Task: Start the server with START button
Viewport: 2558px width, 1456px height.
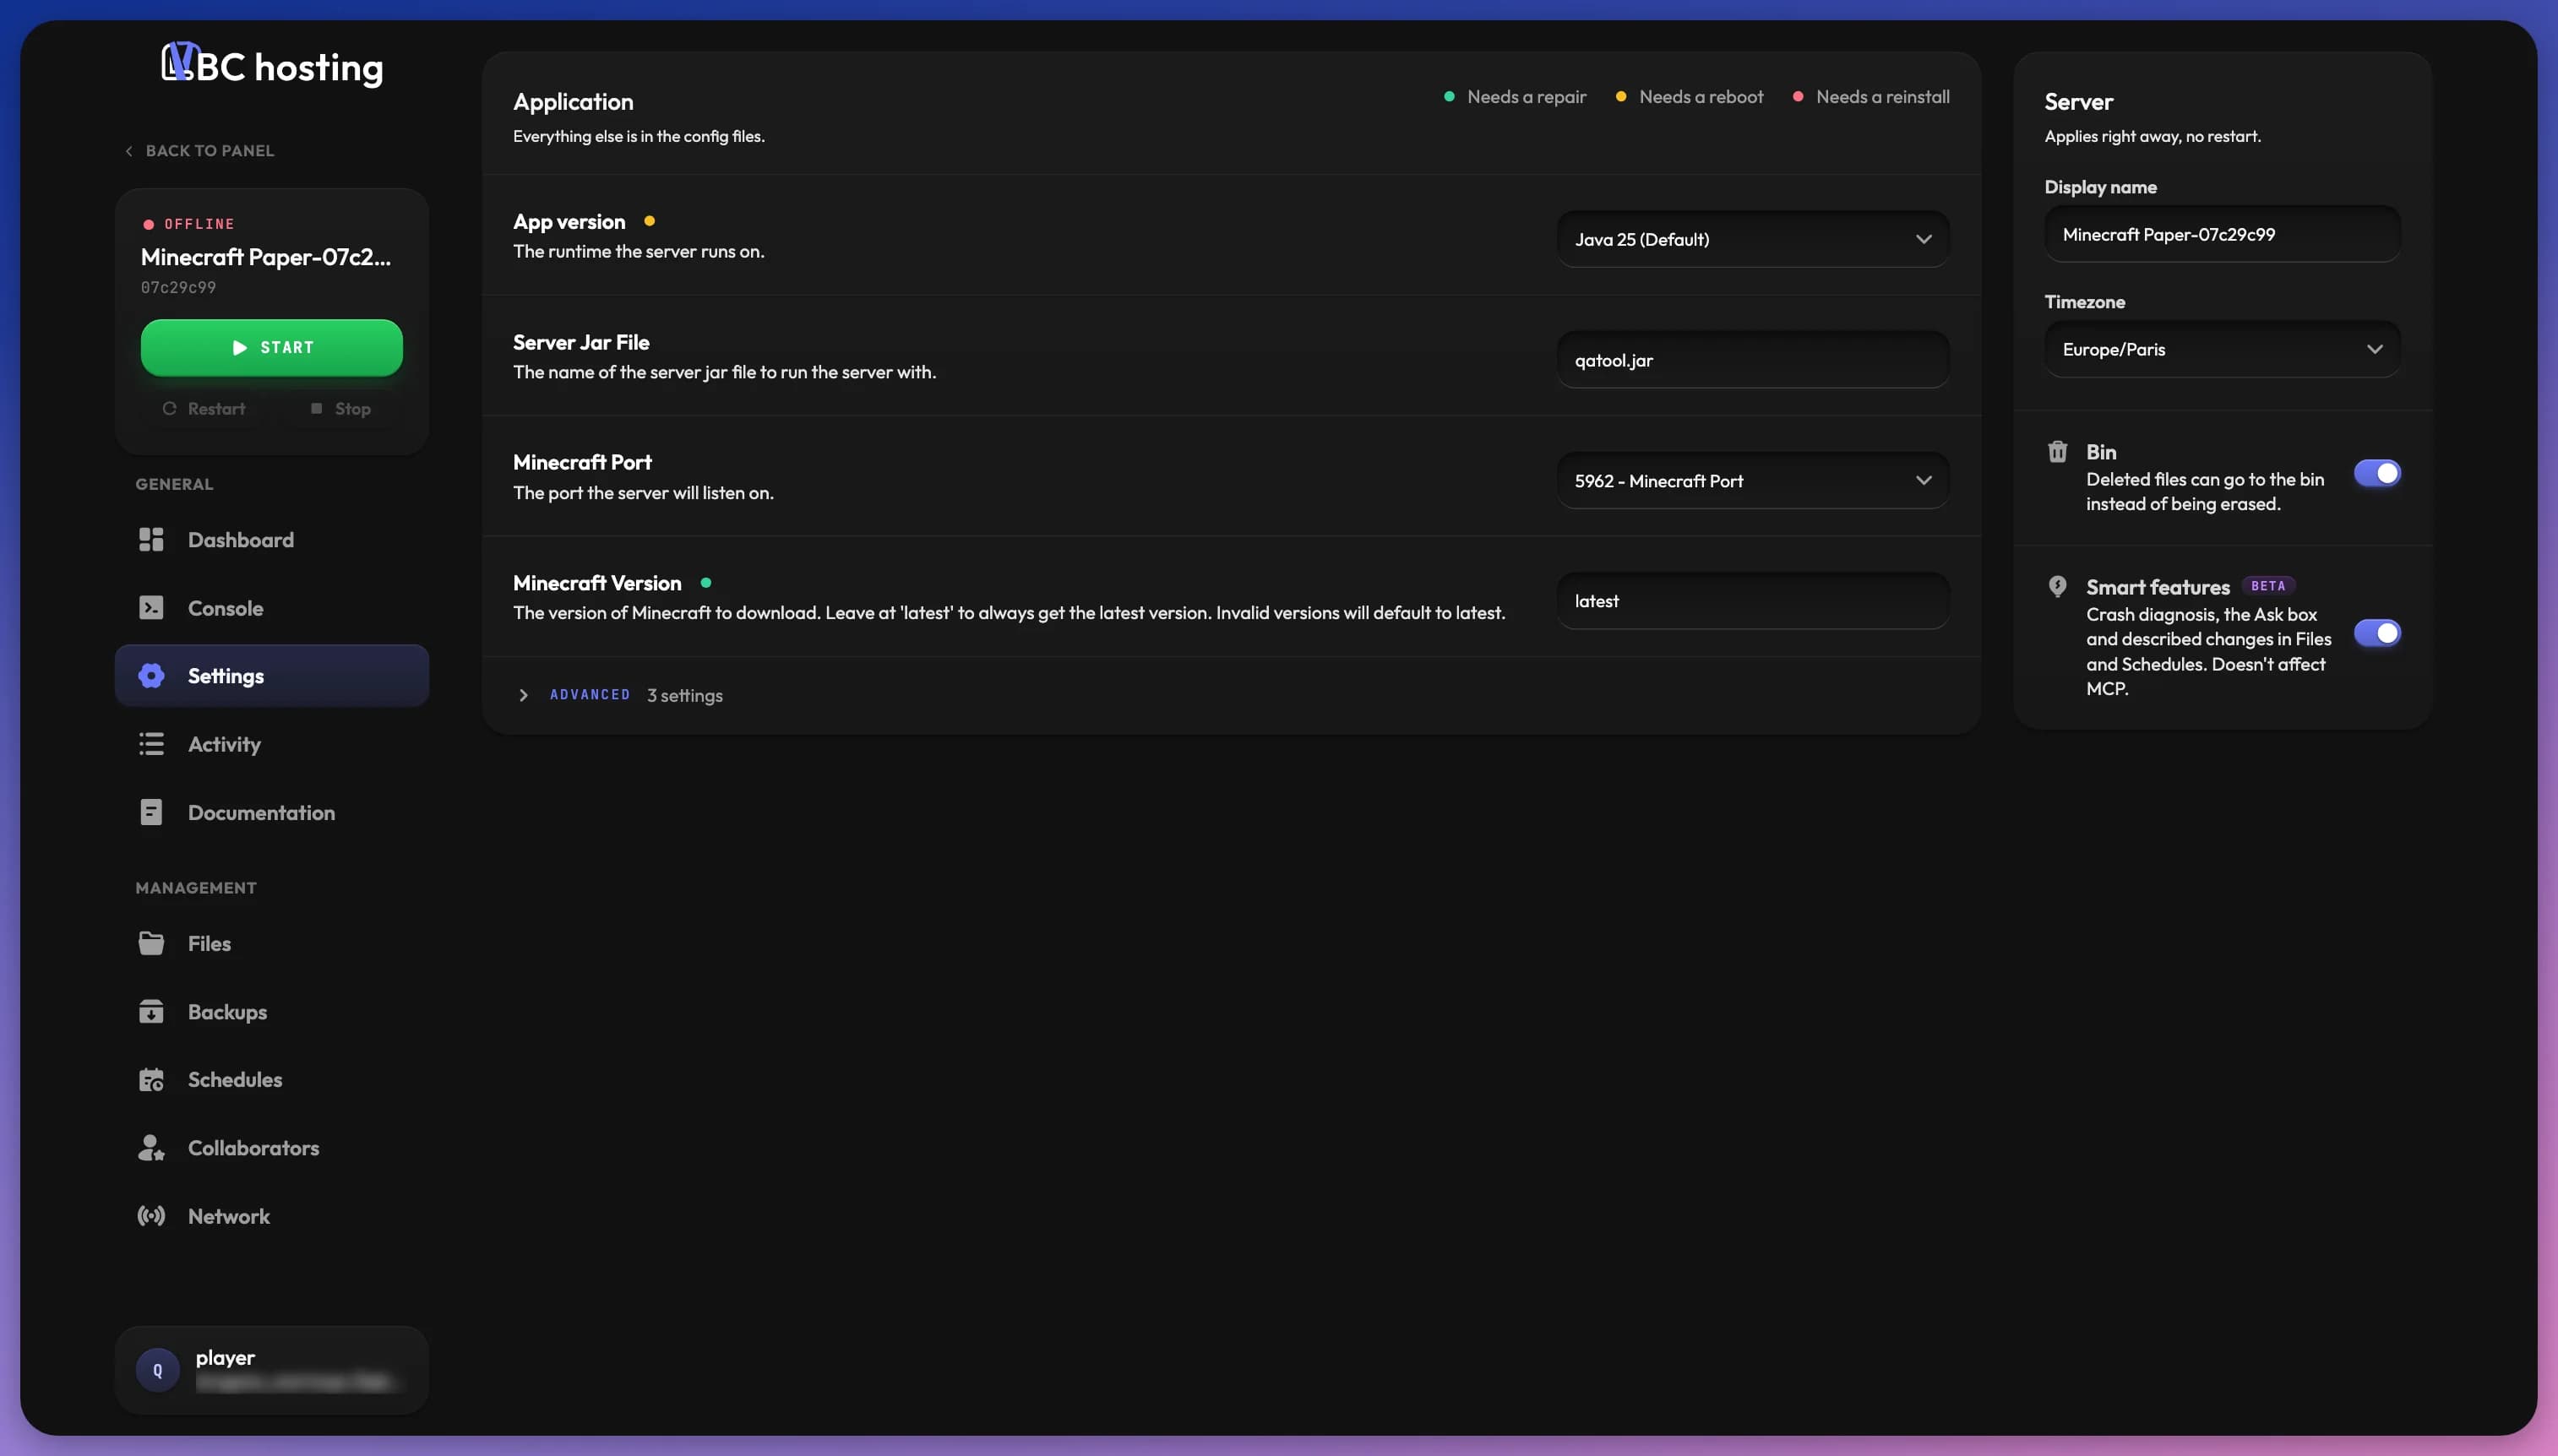Action: [272, 347]
